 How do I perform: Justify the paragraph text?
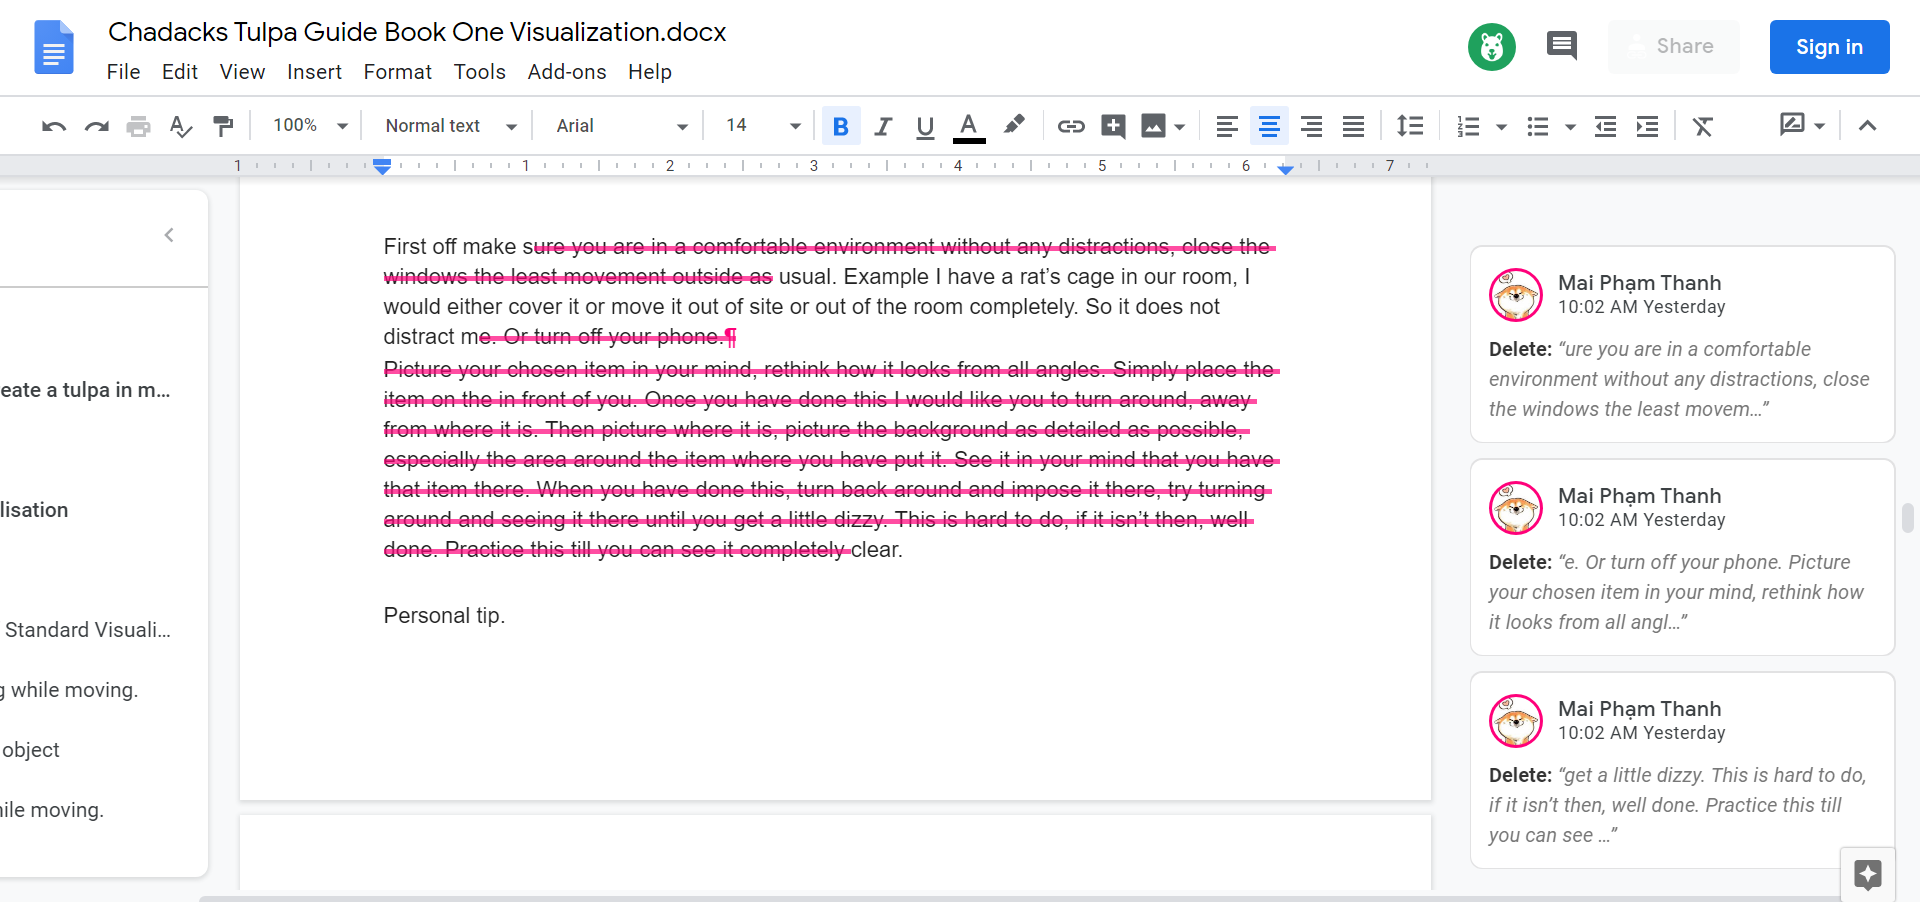pyautogui.click(x=1353, y=126)
